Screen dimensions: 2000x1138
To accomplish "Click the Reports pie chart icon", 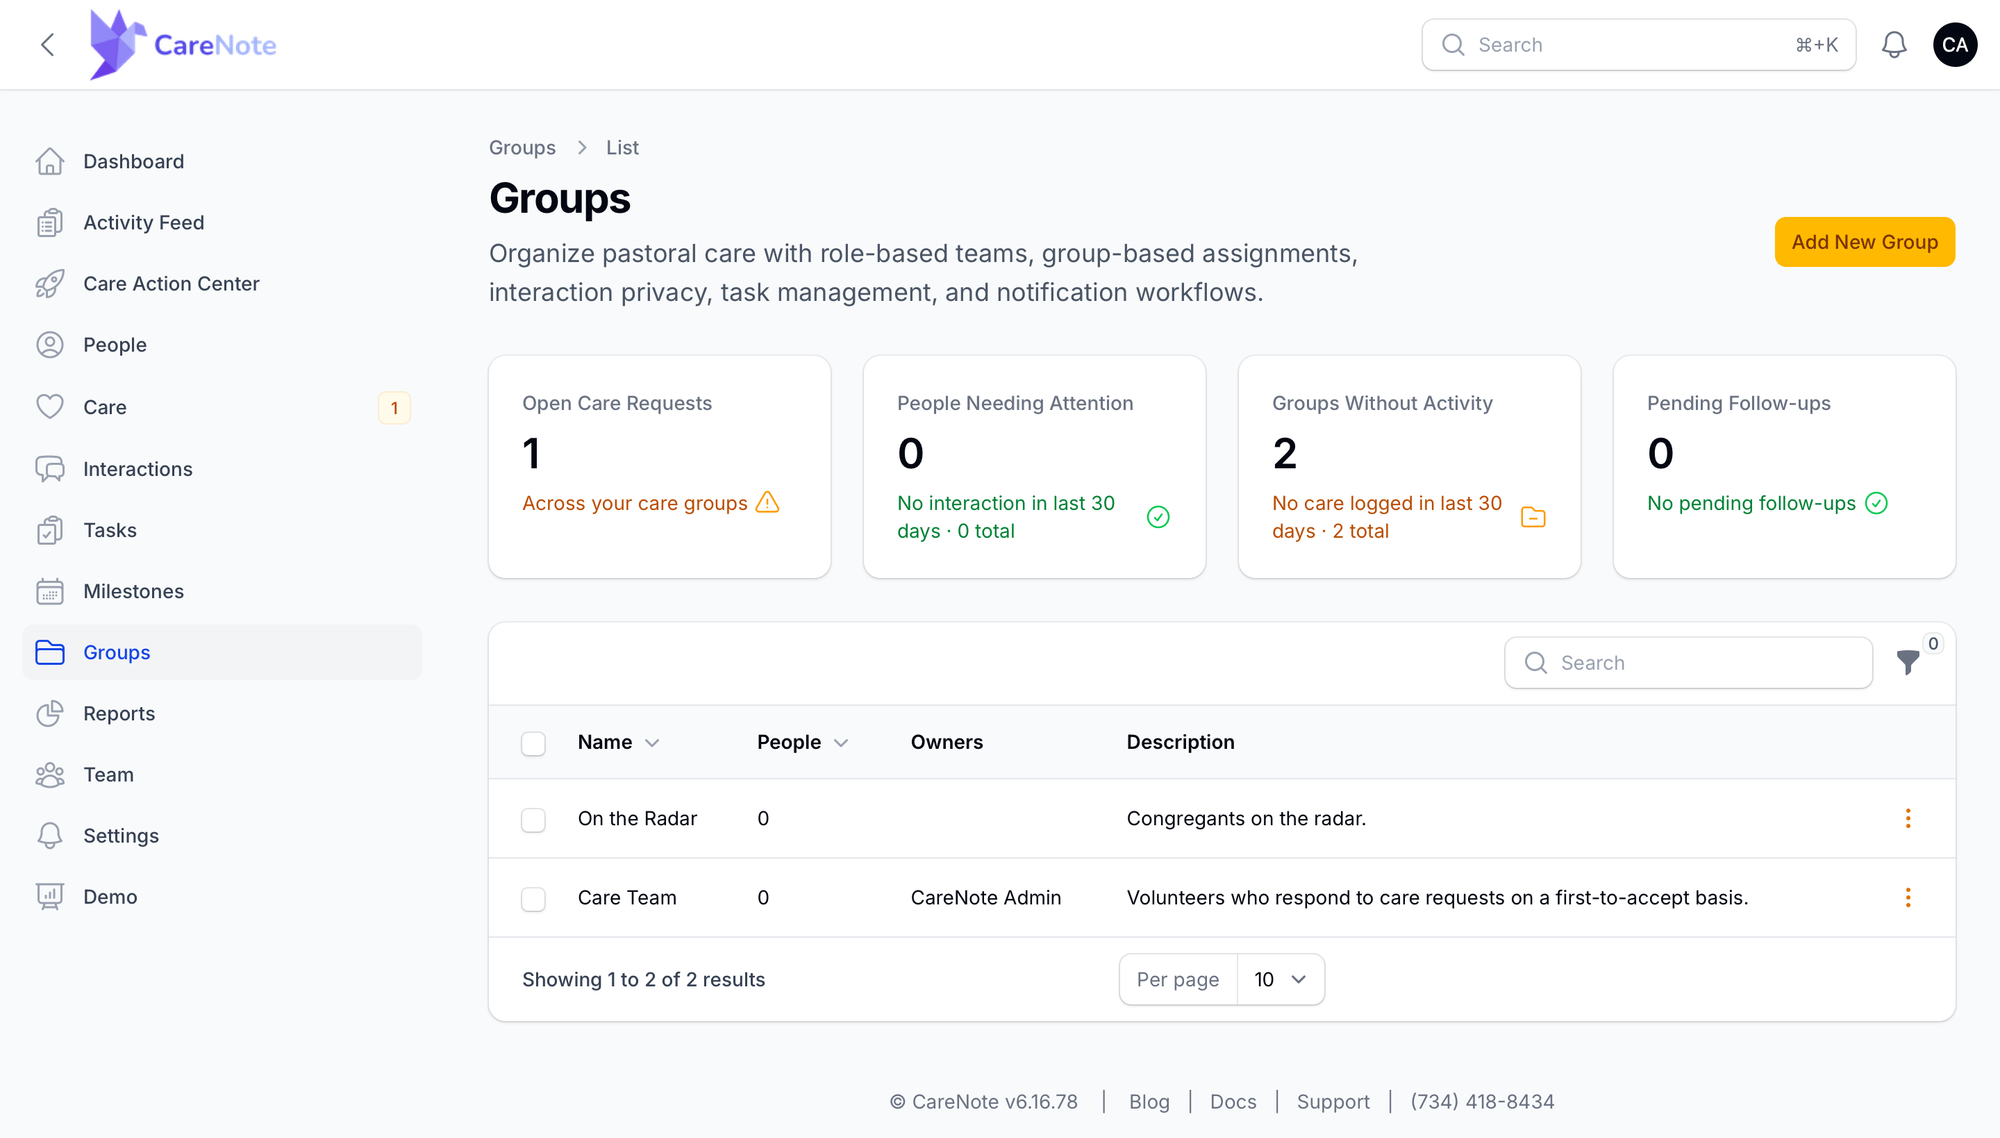I will pos(50,714).
